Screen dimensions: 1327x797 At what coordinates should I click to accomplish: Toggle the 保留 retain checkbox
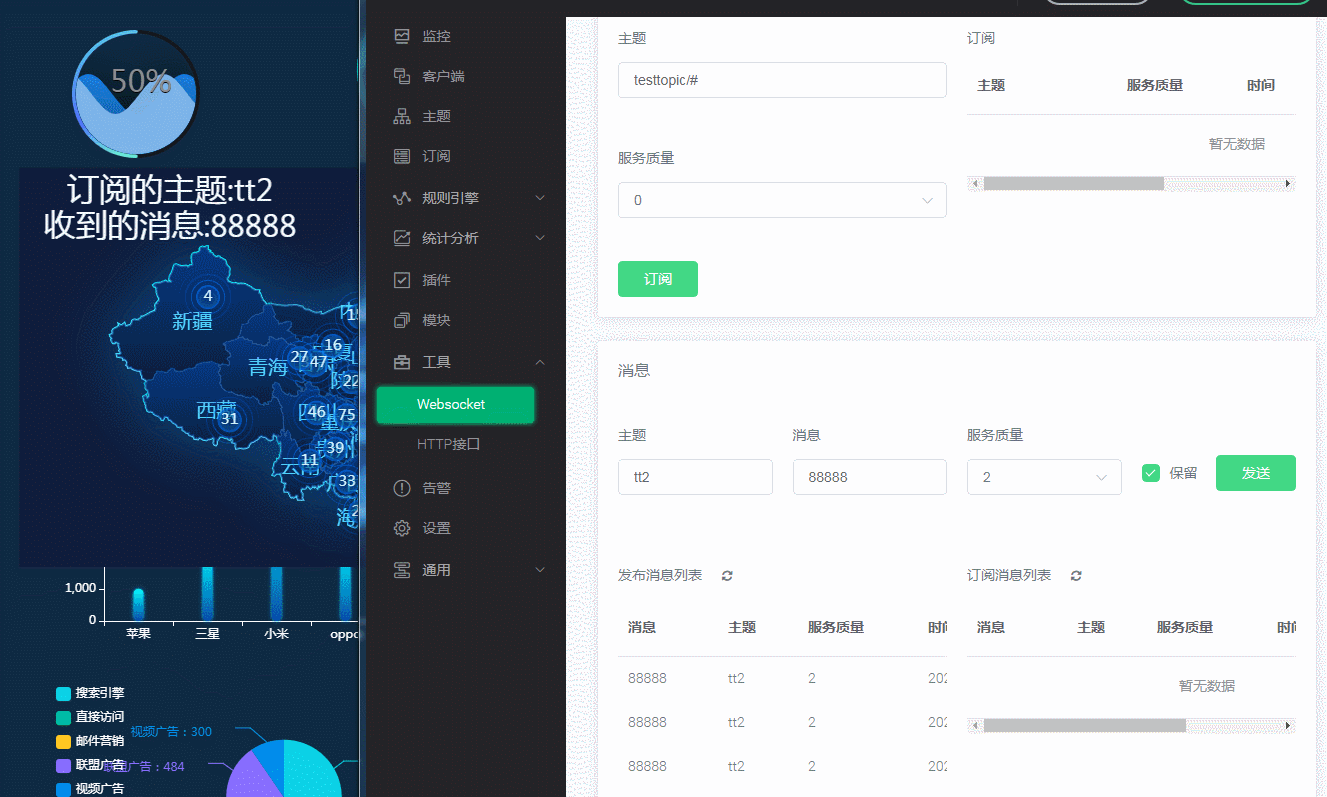[x=1151, y=473]
